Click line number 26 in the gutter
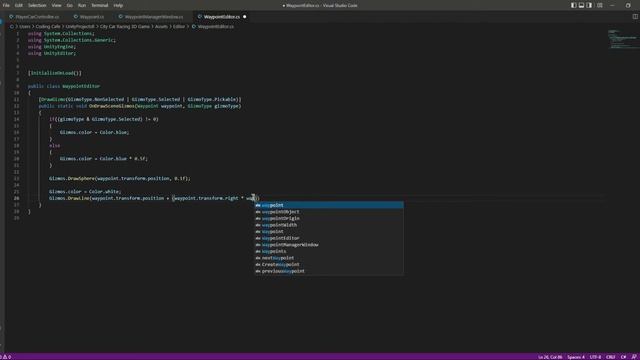 click(x=16, y=198)
